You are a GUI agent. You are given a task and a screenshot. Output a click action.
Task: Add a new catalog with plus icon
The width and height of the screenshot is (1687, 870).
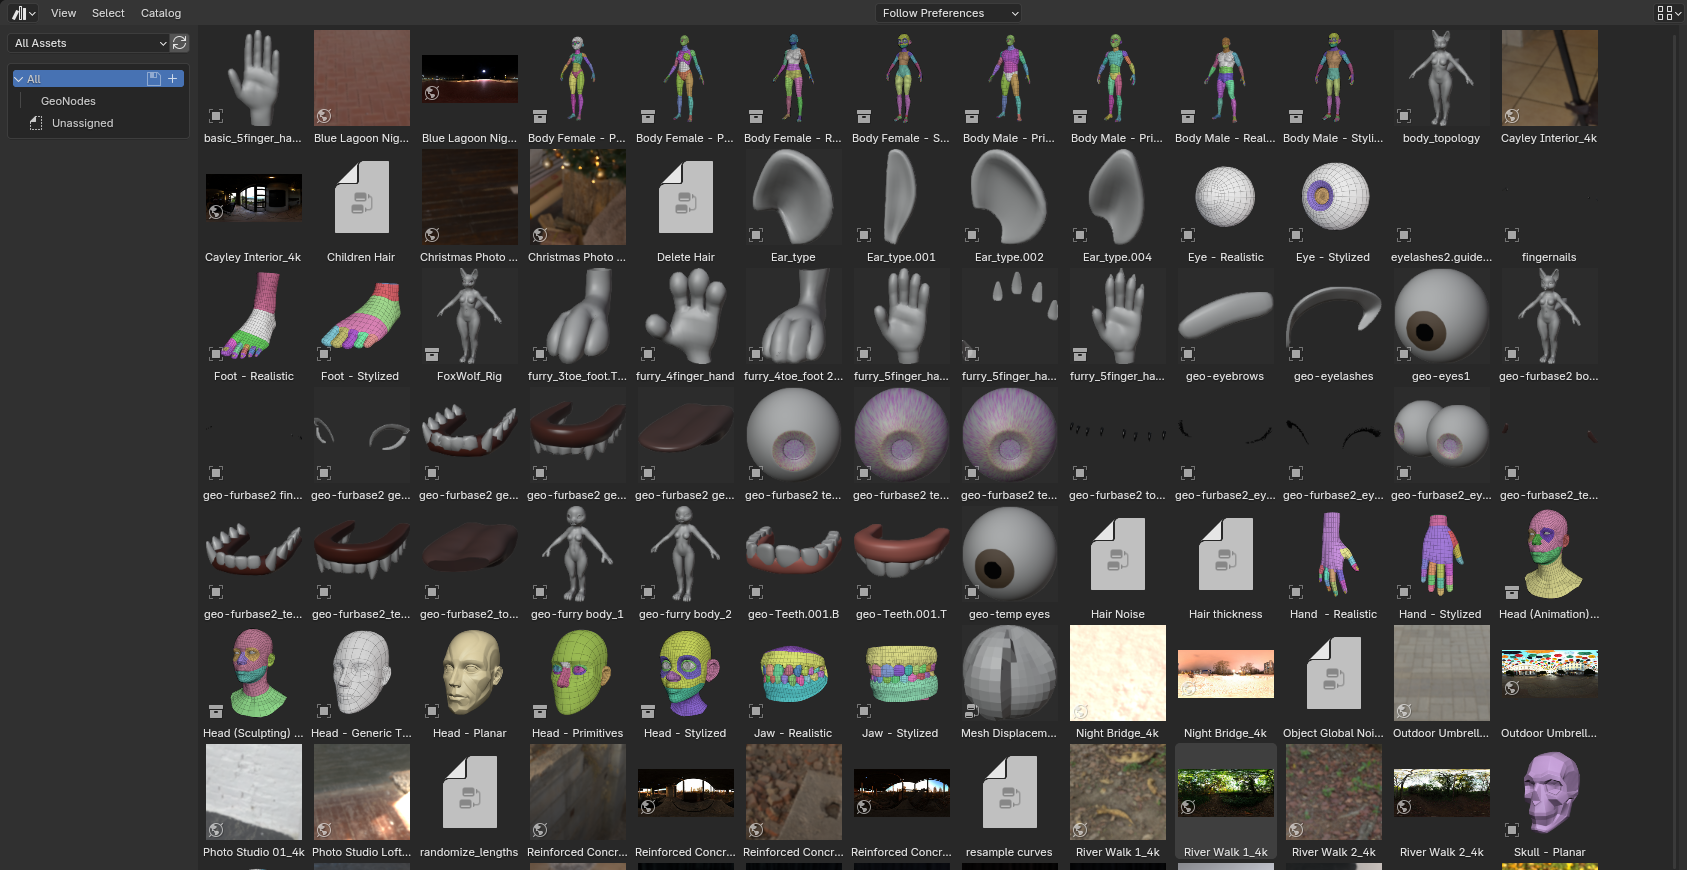click(x=173, y=78)
